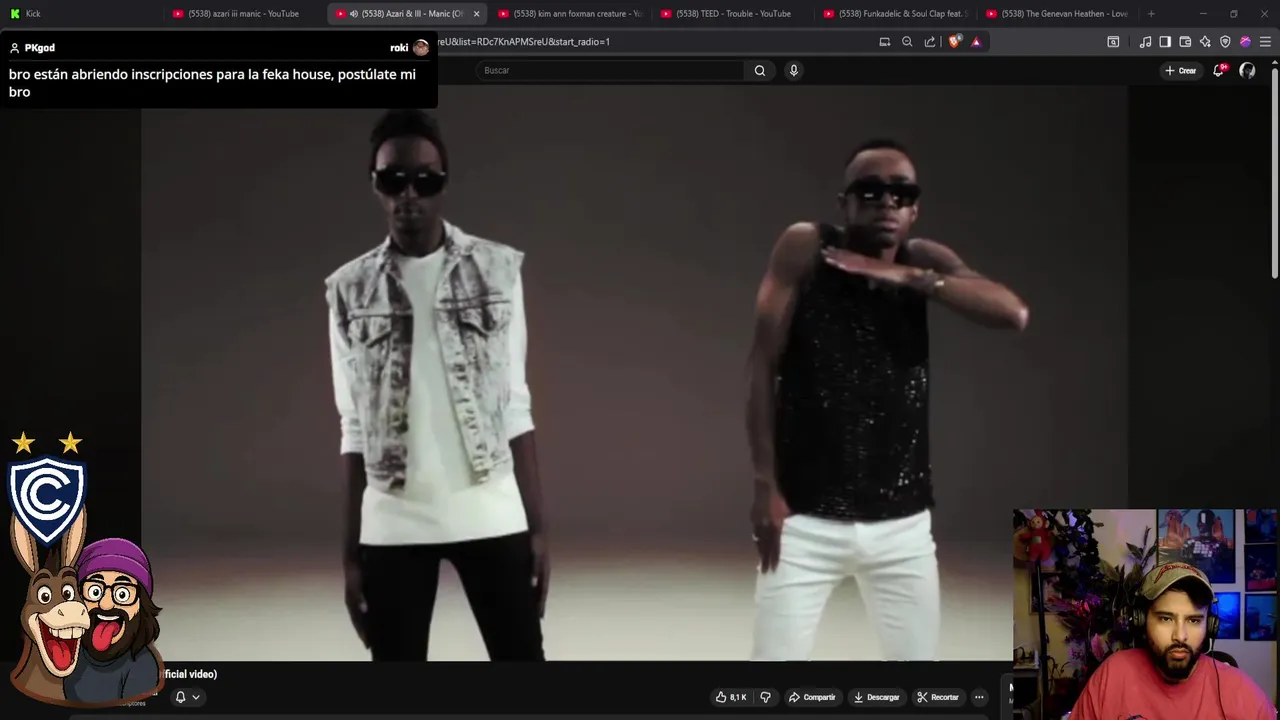The width and height of the screenshot is (1280, 720).
Task: Open the Leo AI sparkle icon
Action: coord(1205,42)
